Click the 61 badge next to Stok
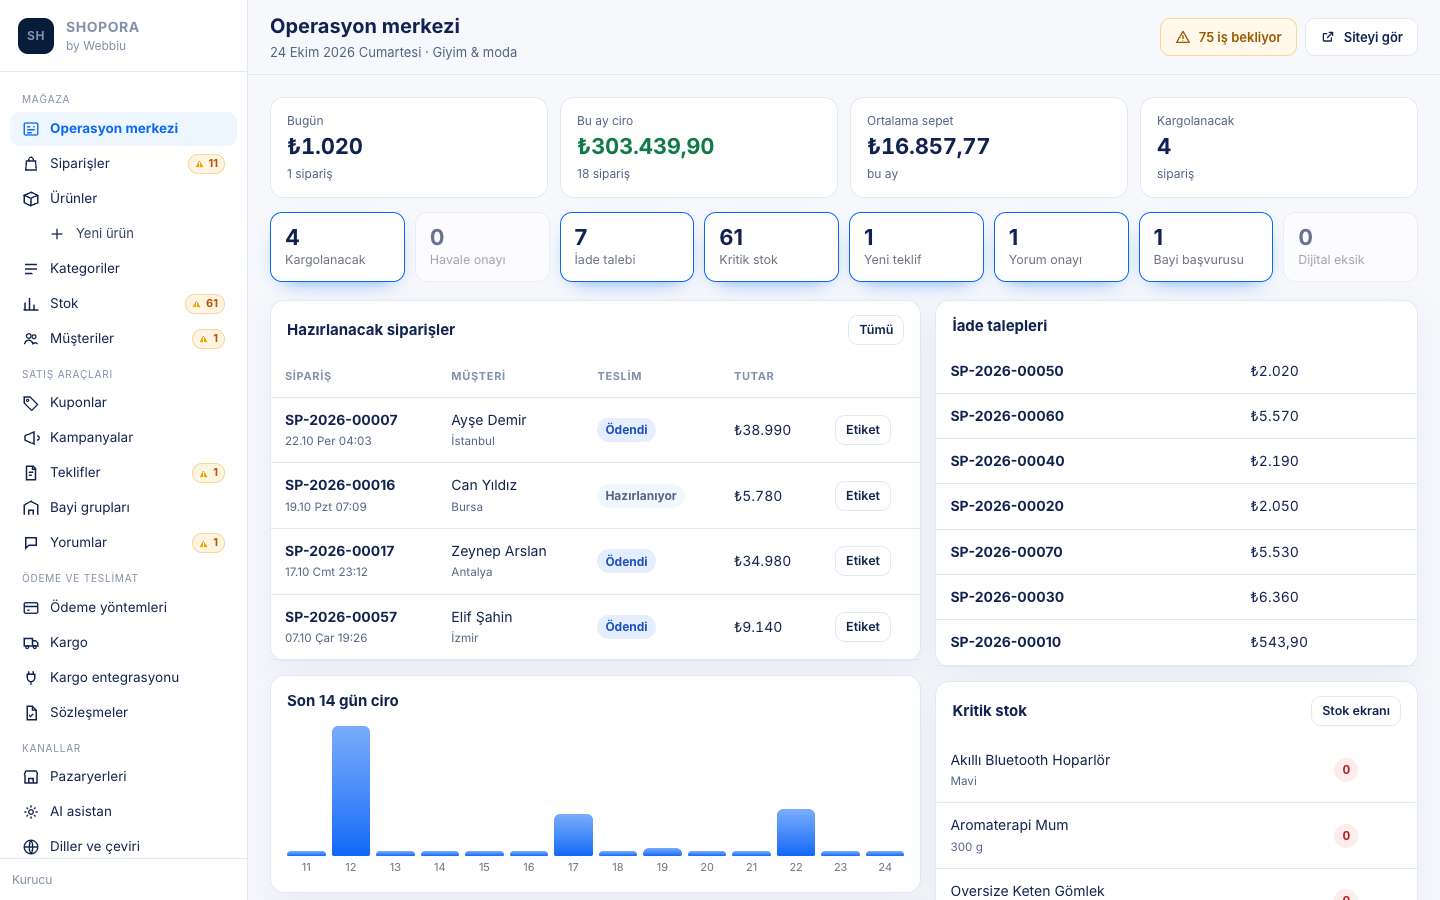This screenshot has width=1440, height=900. [206, 304]
